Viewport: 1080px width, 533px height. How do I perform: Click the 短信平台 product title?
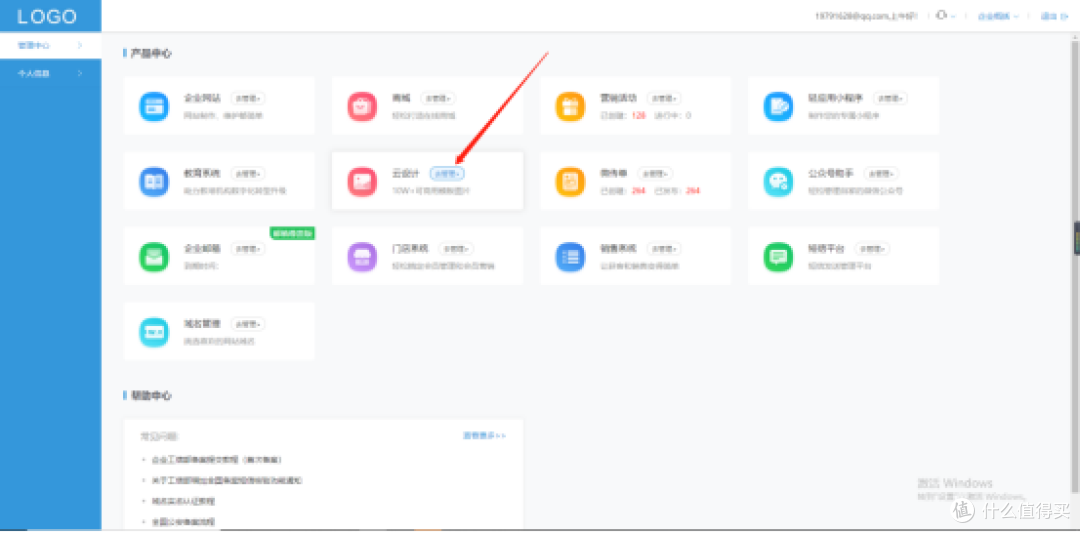tap(827, 248)
